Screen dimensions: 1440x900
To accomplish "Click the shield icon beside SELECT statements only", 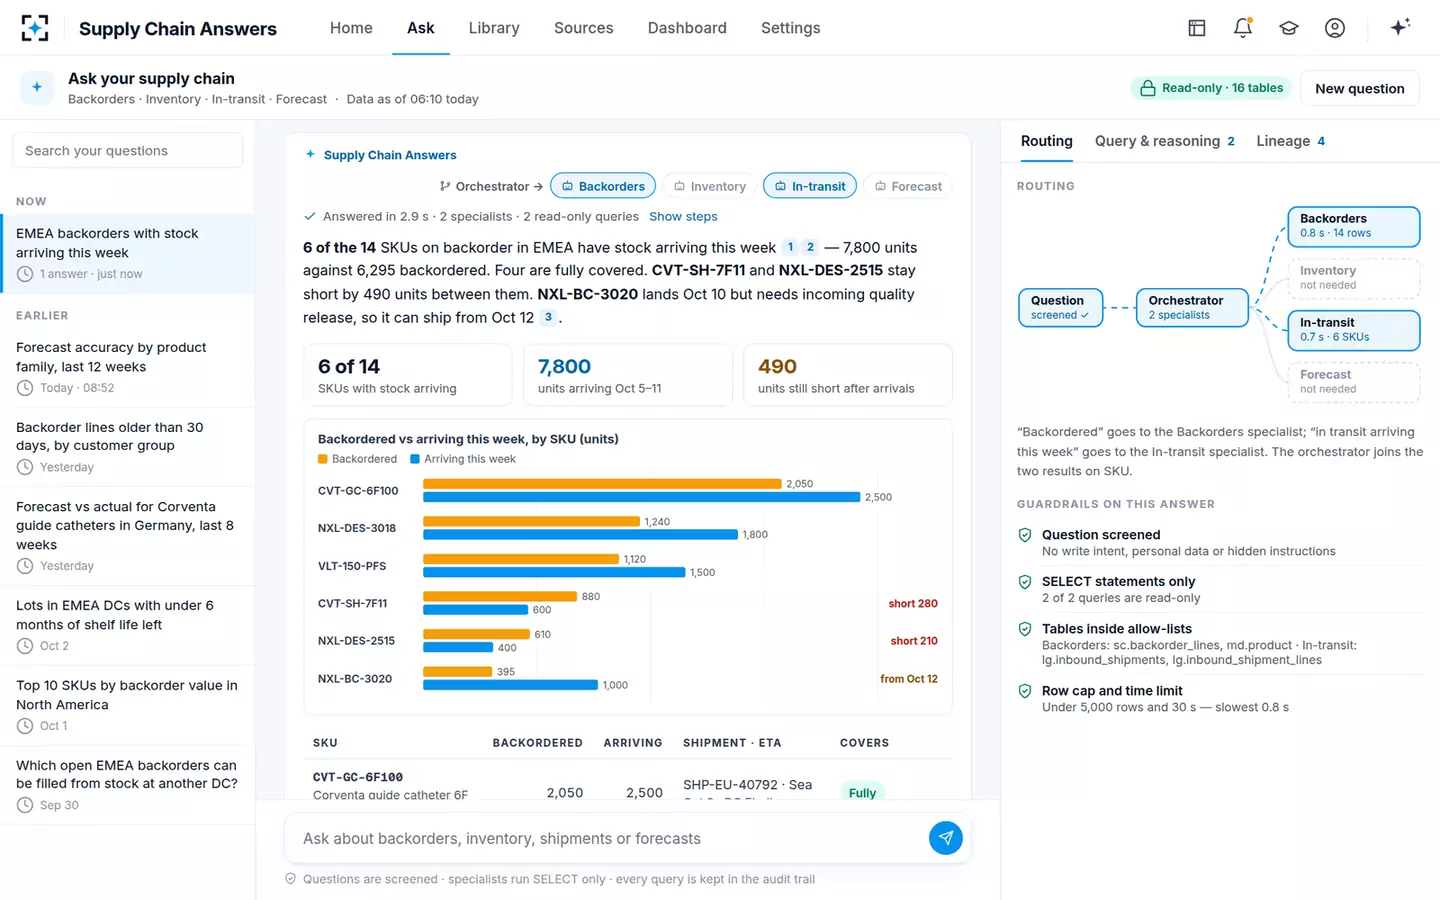I will click(1025, 582).
